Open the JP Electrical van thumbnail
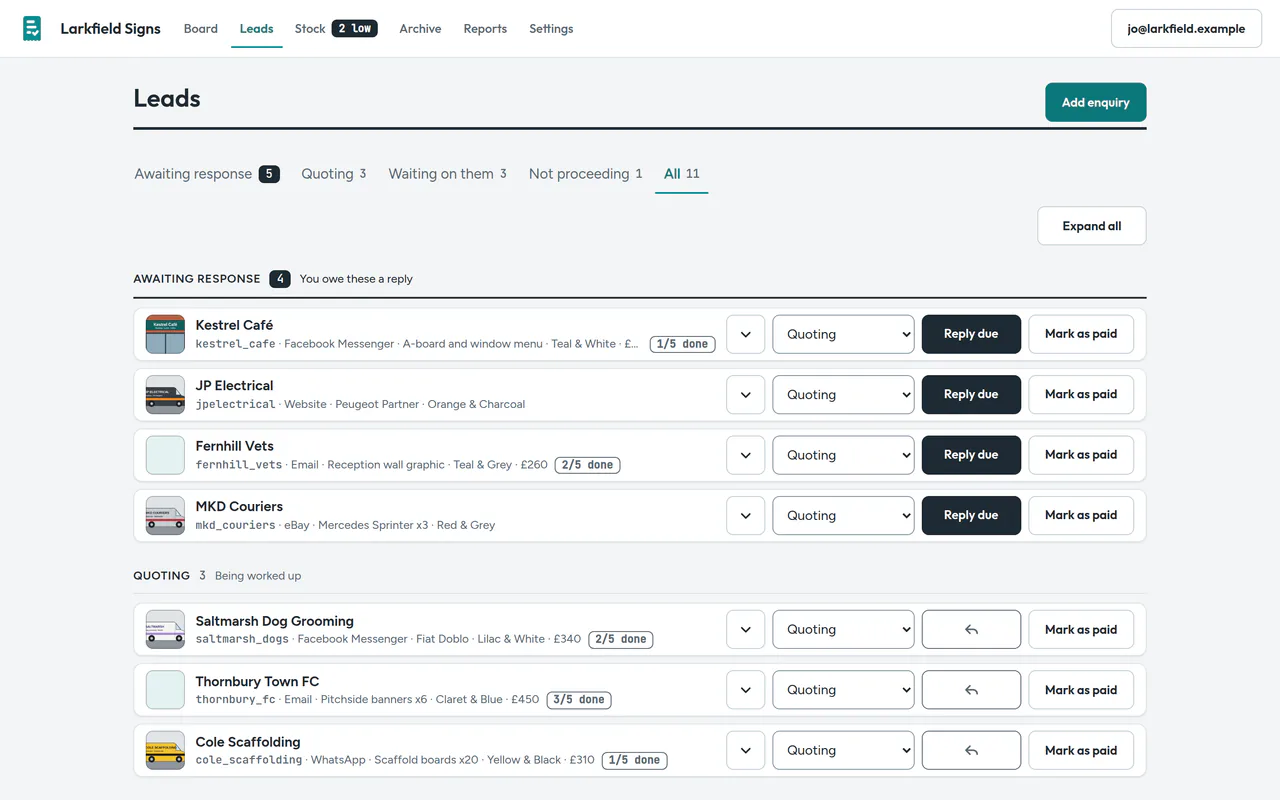Image resolution: width=1280 pixels, height=800 pixels. [x=165, y=395]
